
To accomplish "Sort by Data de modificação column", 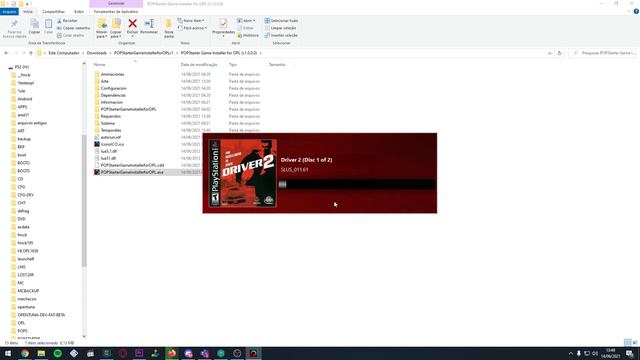I will point(199,64).
